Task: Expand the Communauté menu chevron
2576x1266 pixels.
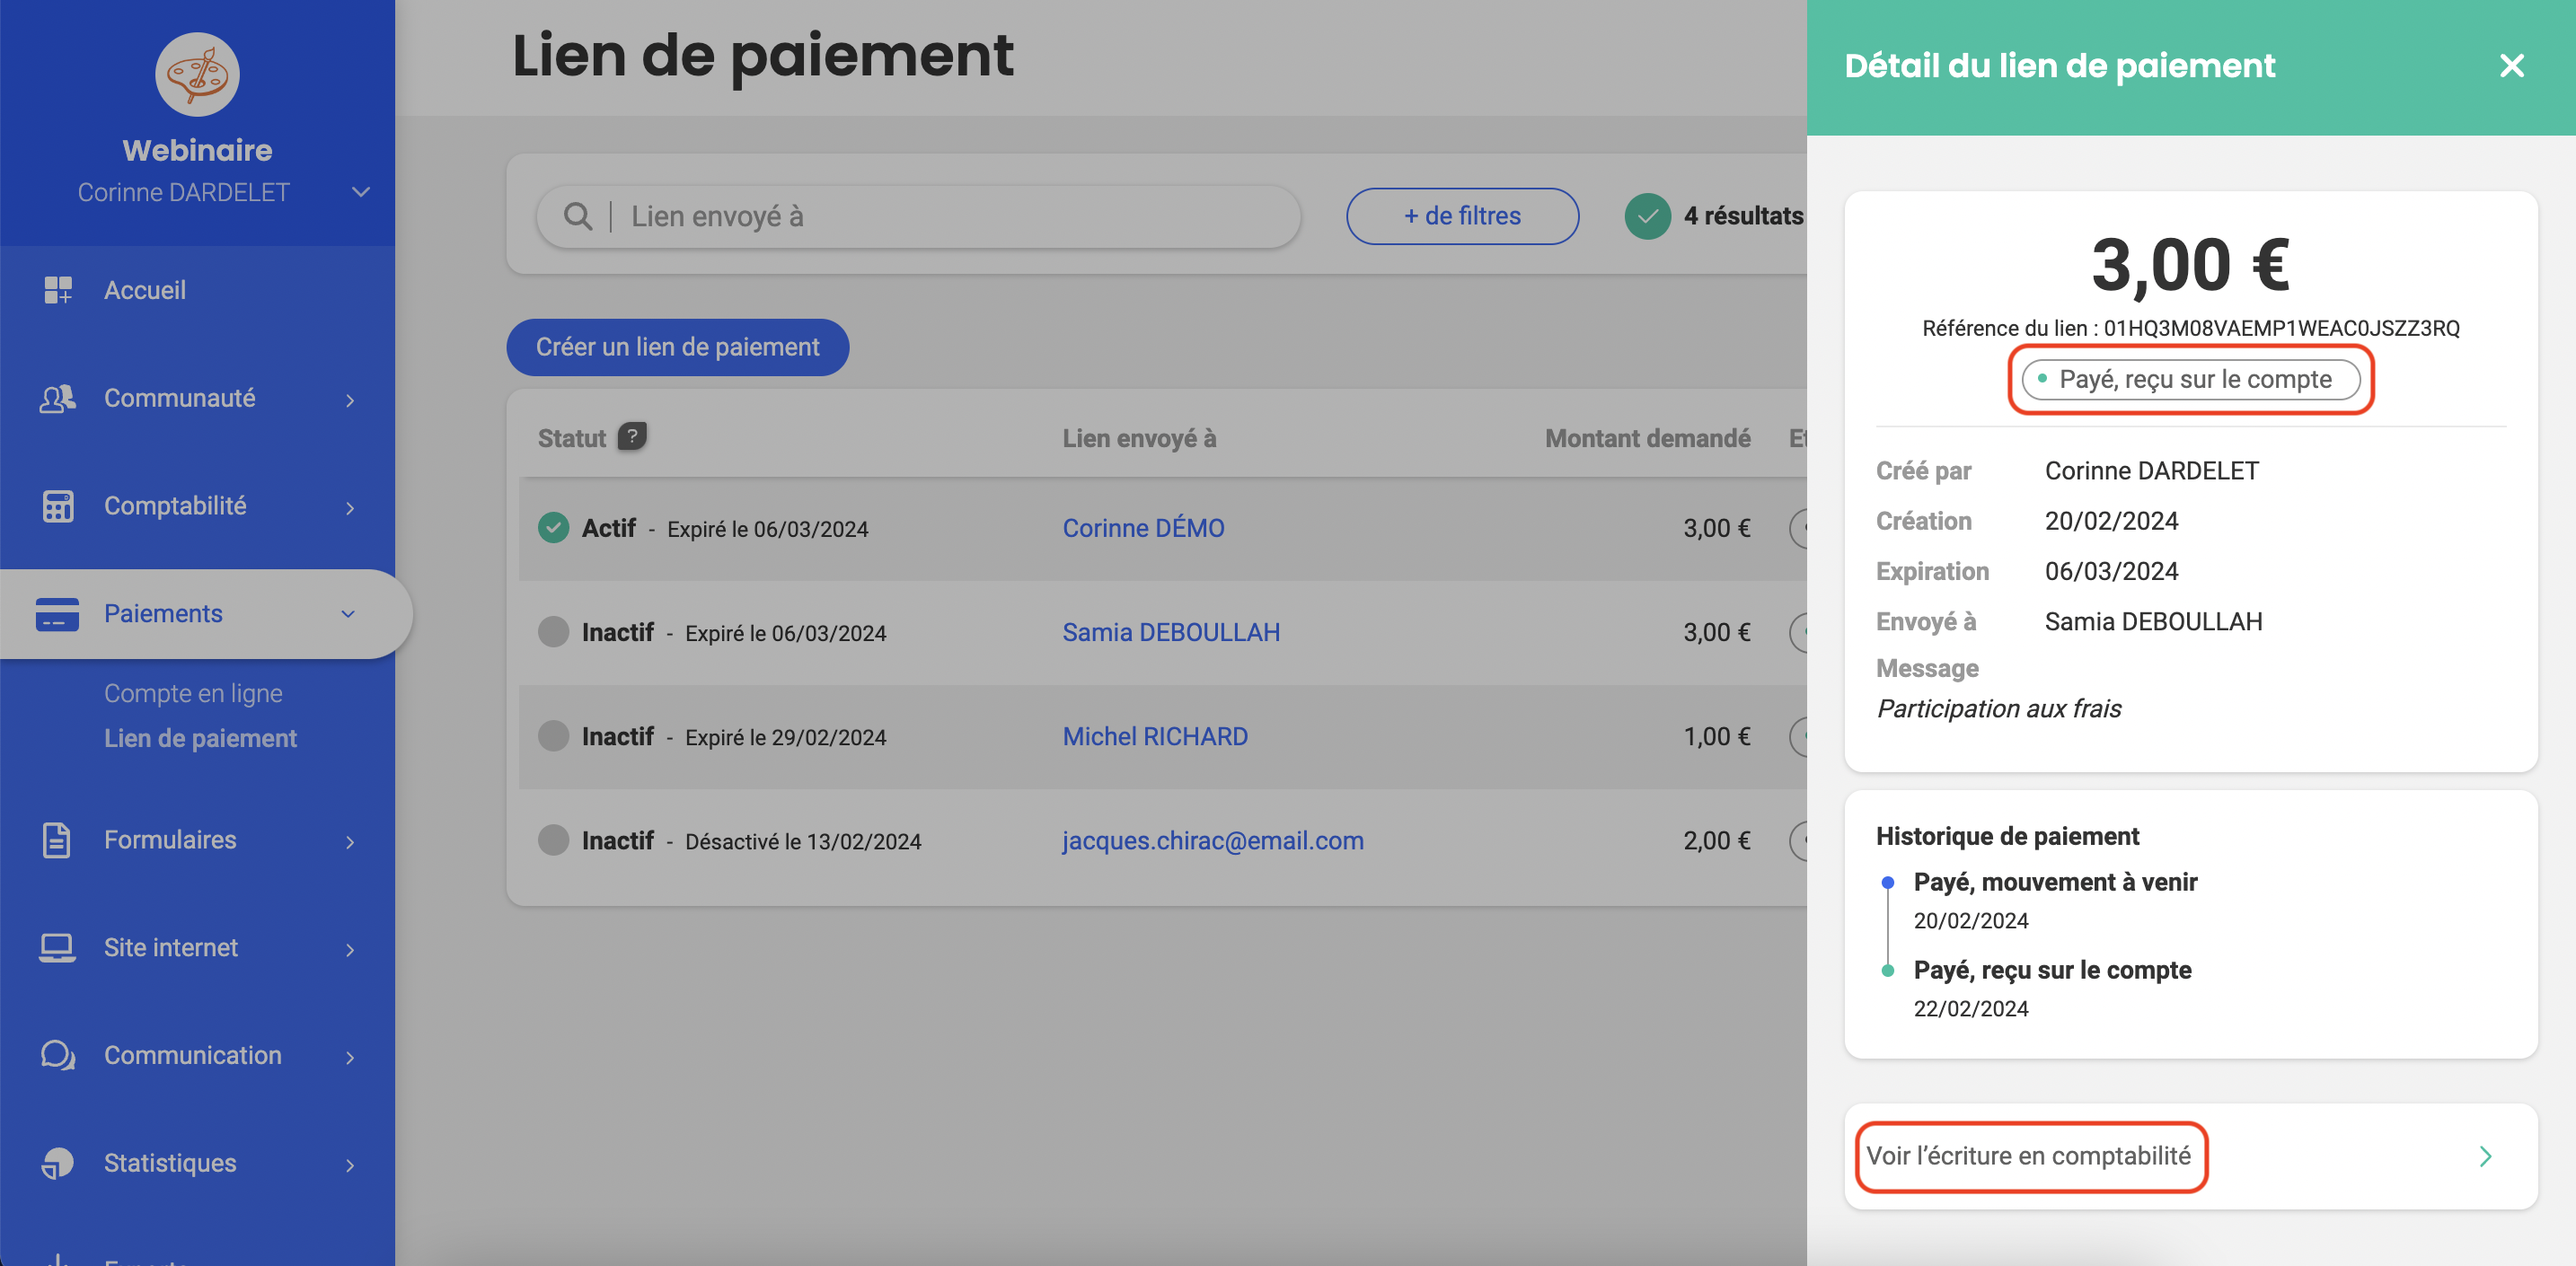Action: click(x=350, y=400)
